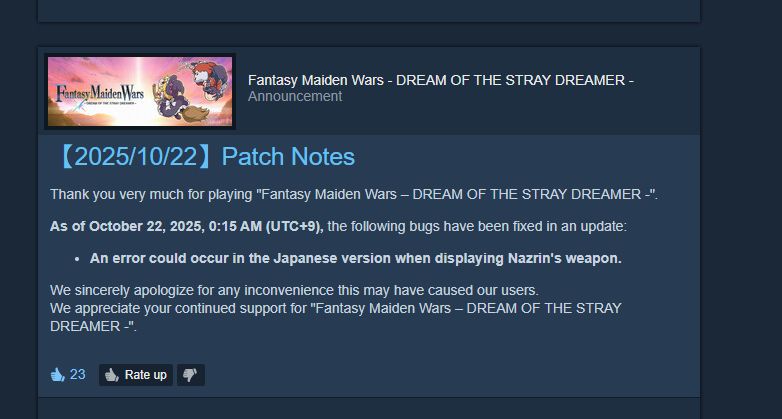The width and height of the screenshot is (782, 419).
Task: Click thumbs-up glyph inside Rate up button
Action: point(112,375)
